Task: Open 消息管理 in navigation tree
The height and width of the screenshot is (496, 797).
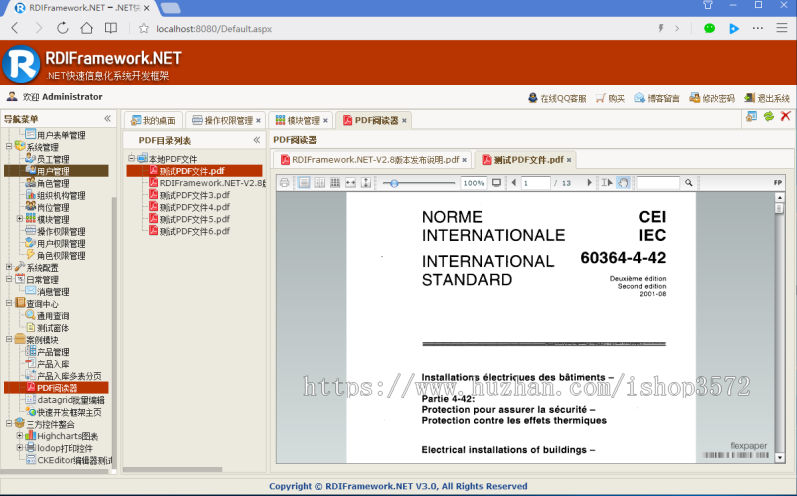Action: [x=53, y=292]
